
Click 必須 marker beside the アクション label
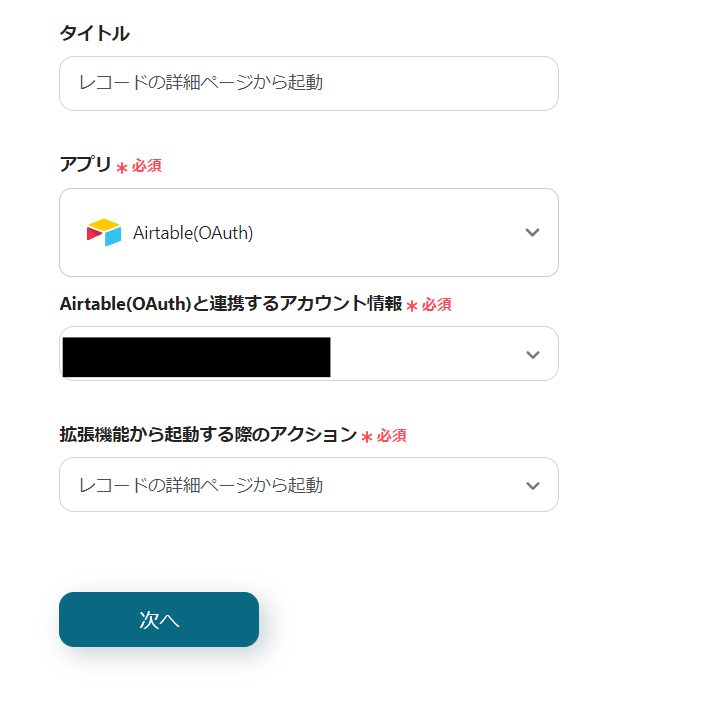pyautogui.click(x=391, y=436)
